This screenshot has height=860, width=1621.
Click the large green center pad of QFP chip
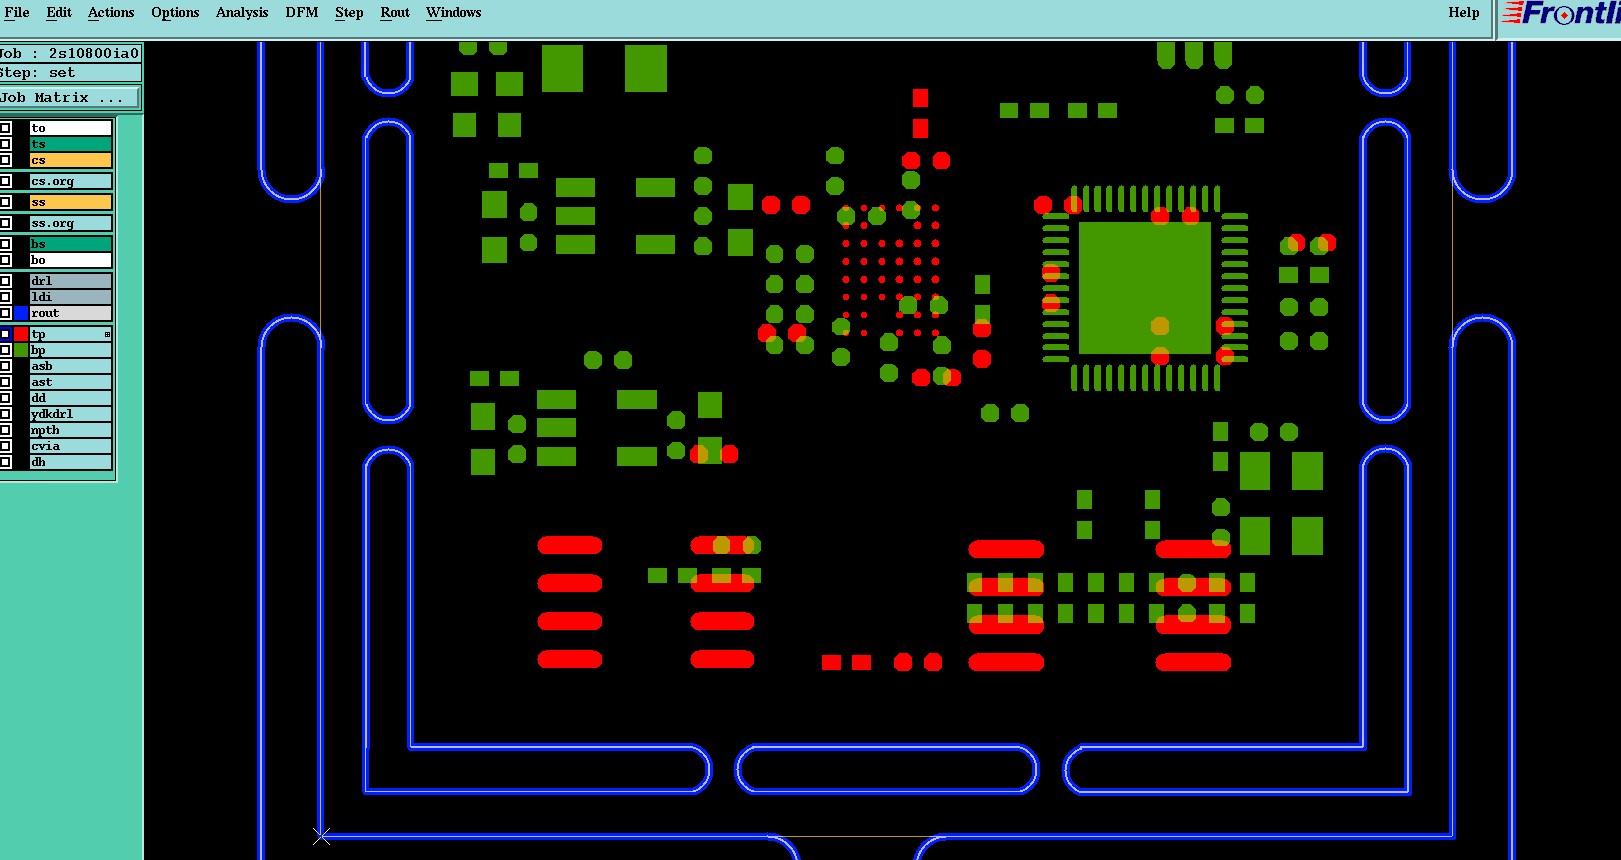[x=1145, y=288]
